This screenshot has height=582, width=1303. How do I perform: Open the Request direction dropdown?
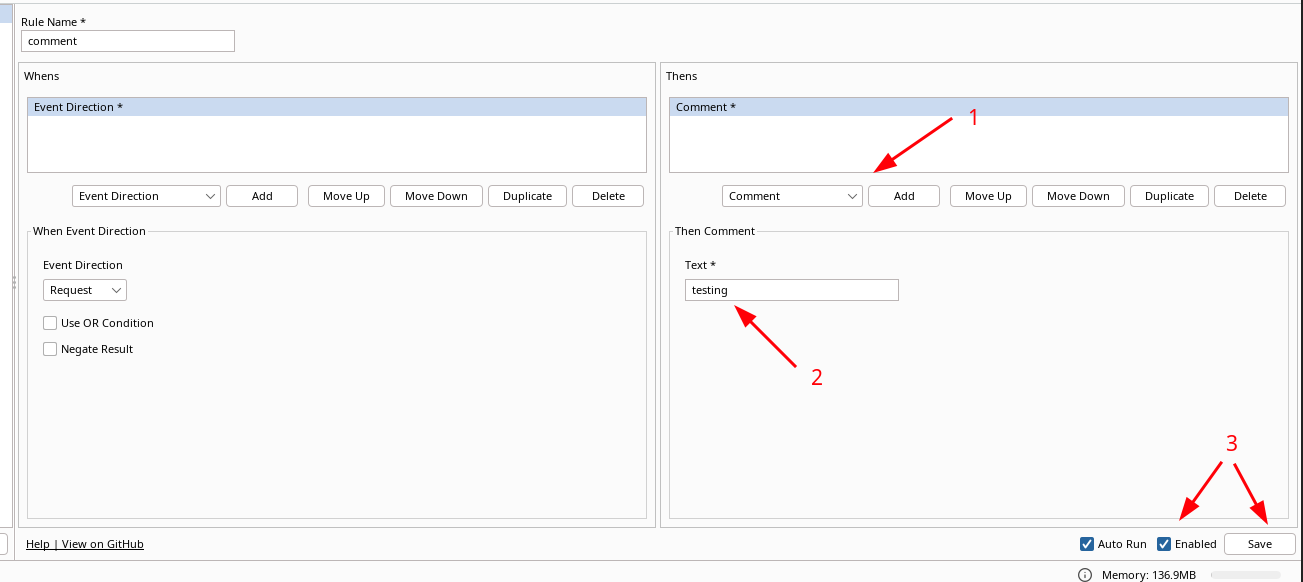click(x=84, y=290)
